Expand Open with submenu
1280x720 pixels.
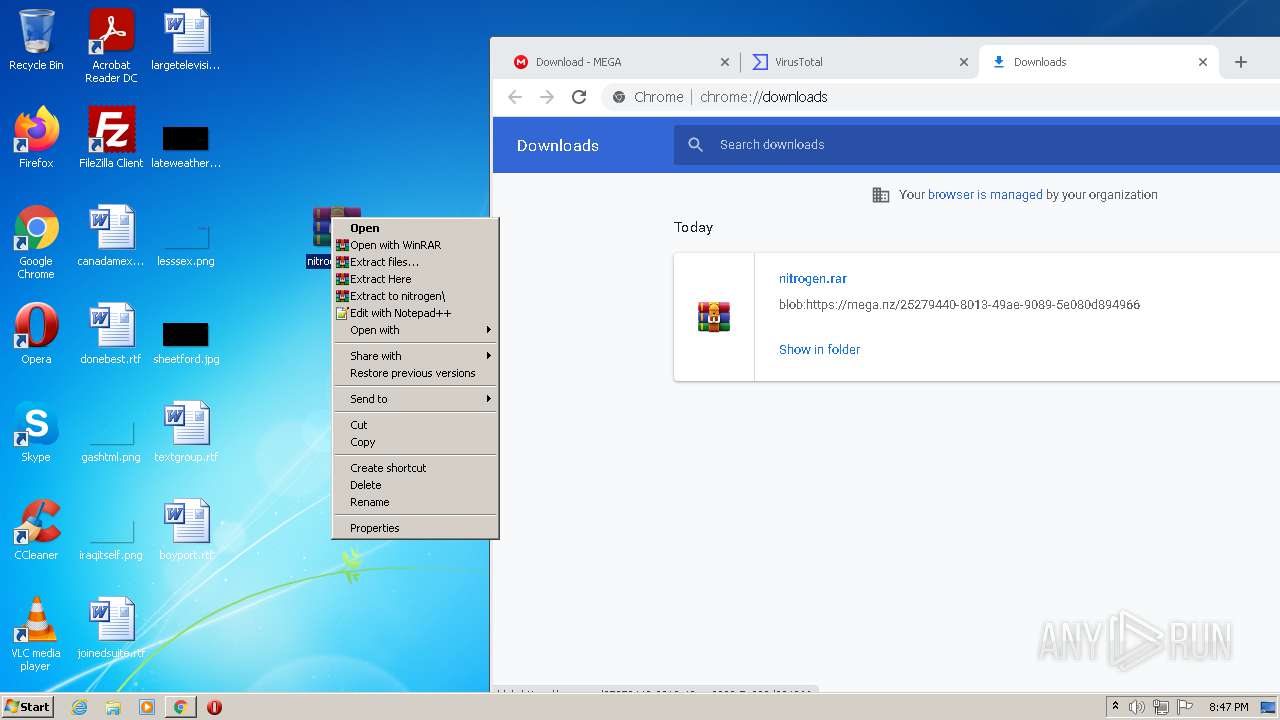coord(415,330)
